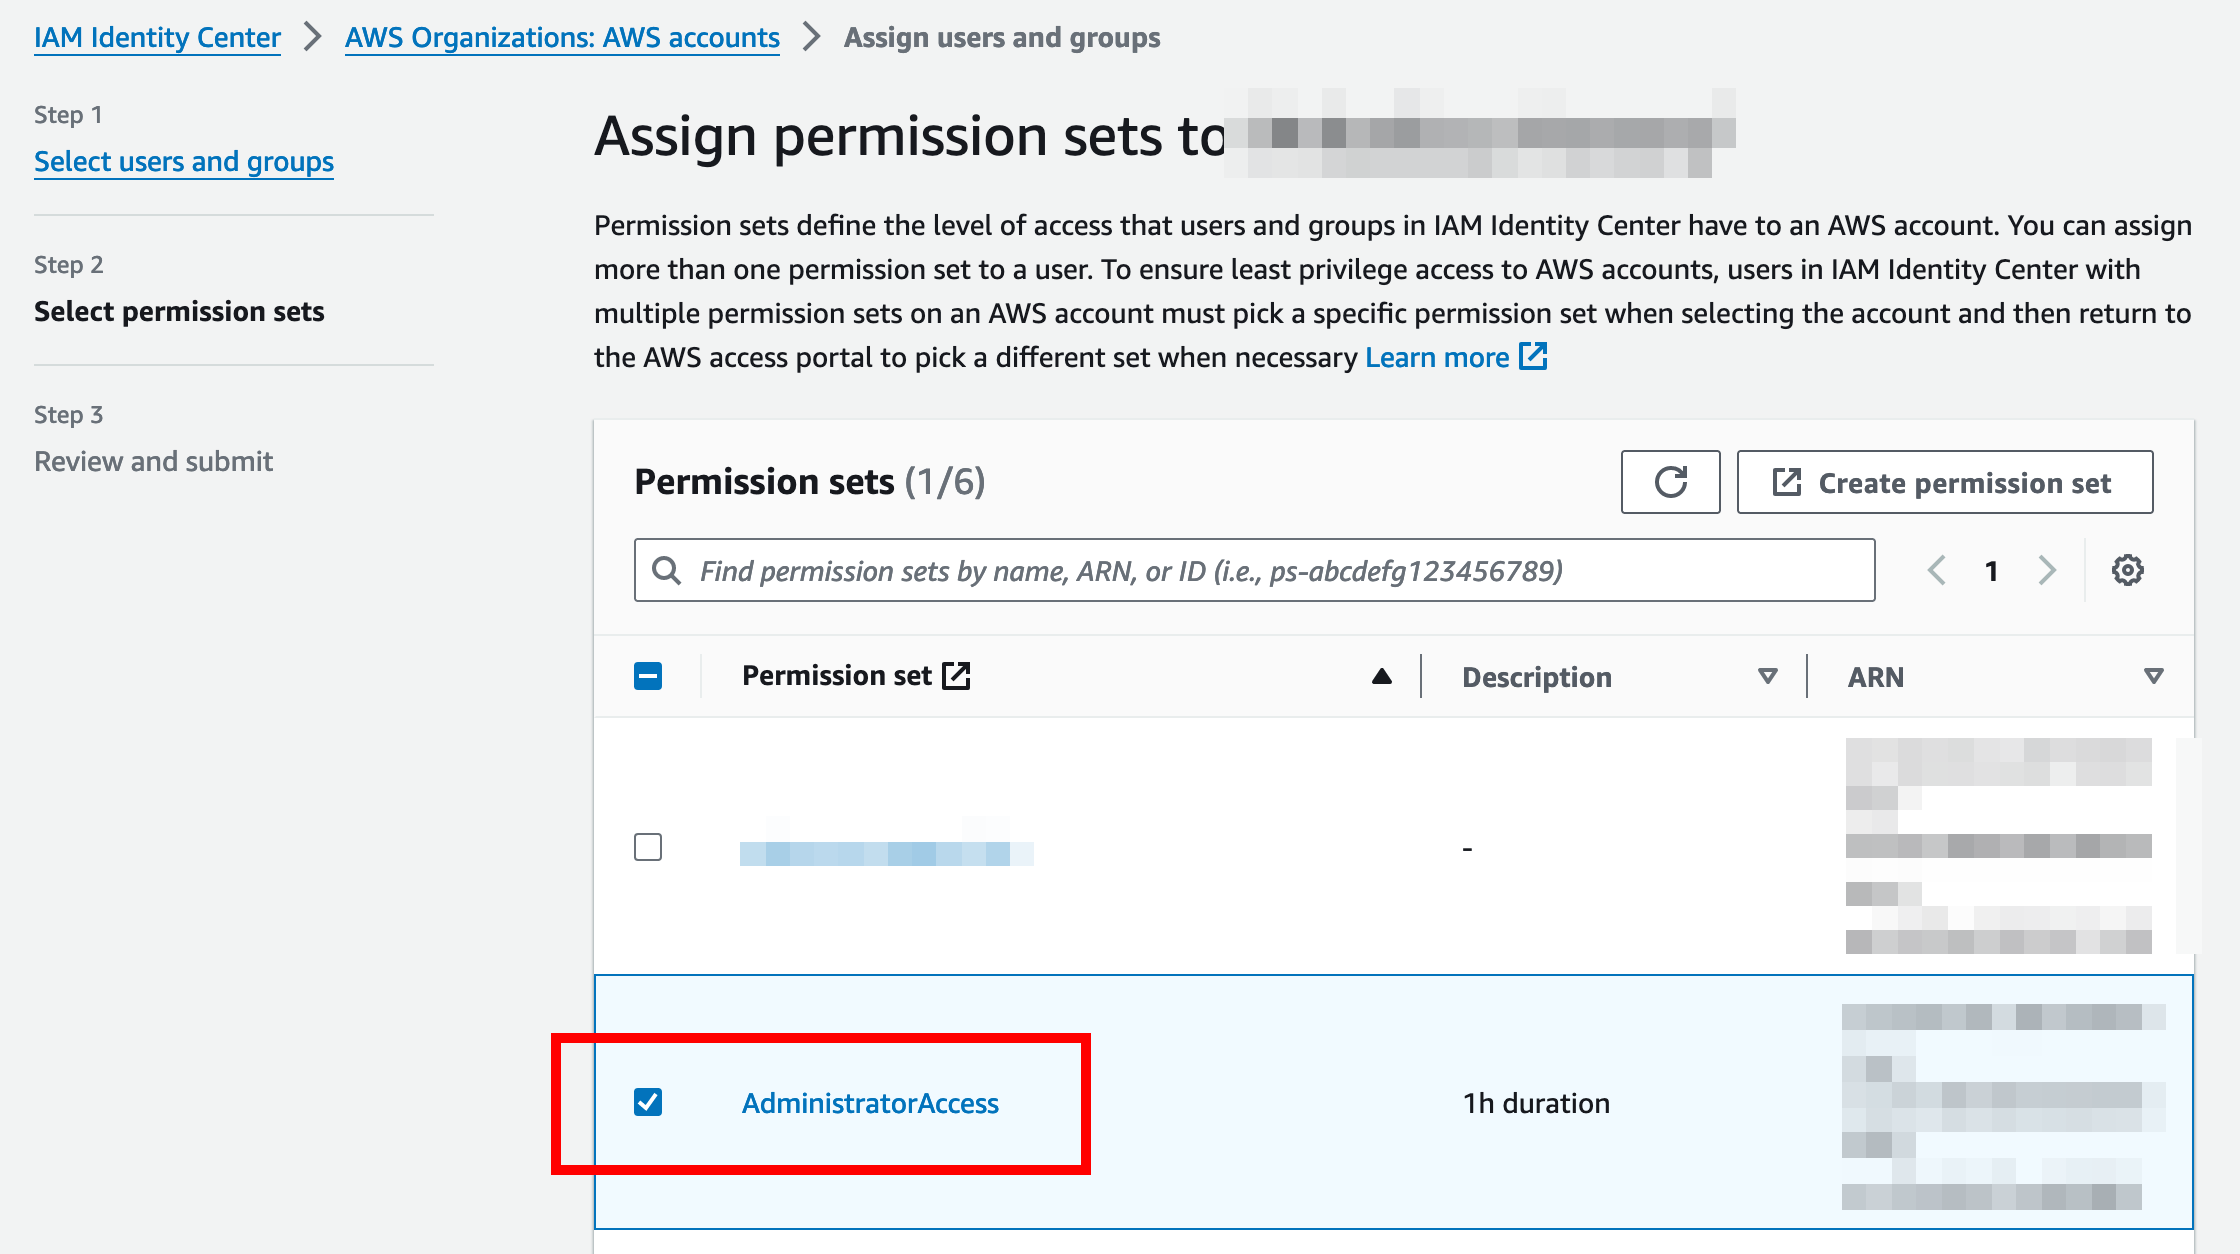Uncheck the AdministratorAccess permission set
Viewport: 2240px width, 1254px height.
[x=648, y=1102]
